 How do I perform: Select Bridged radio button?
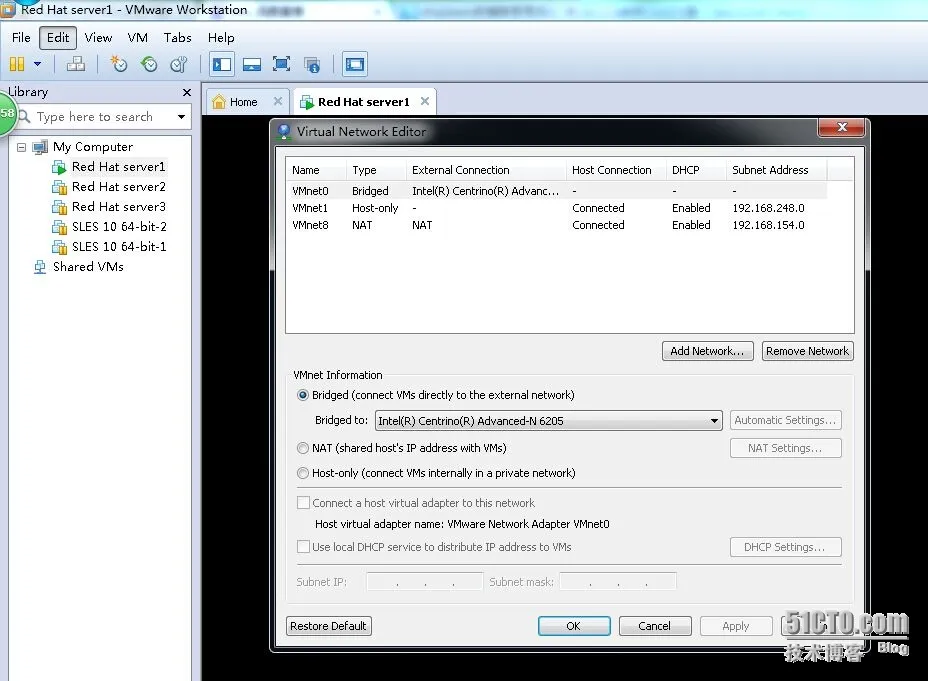303,395
